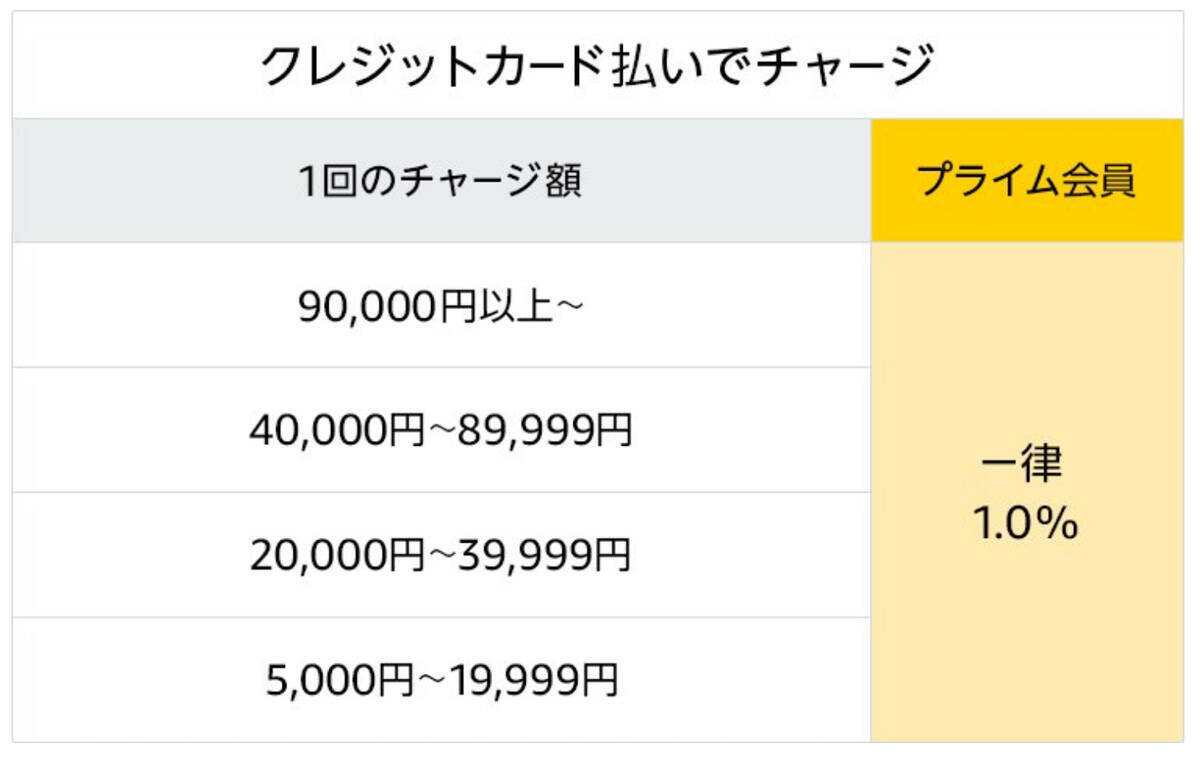Click the 40,000円 lower bound
This screenshot has width=1200, height=757.
338,431
